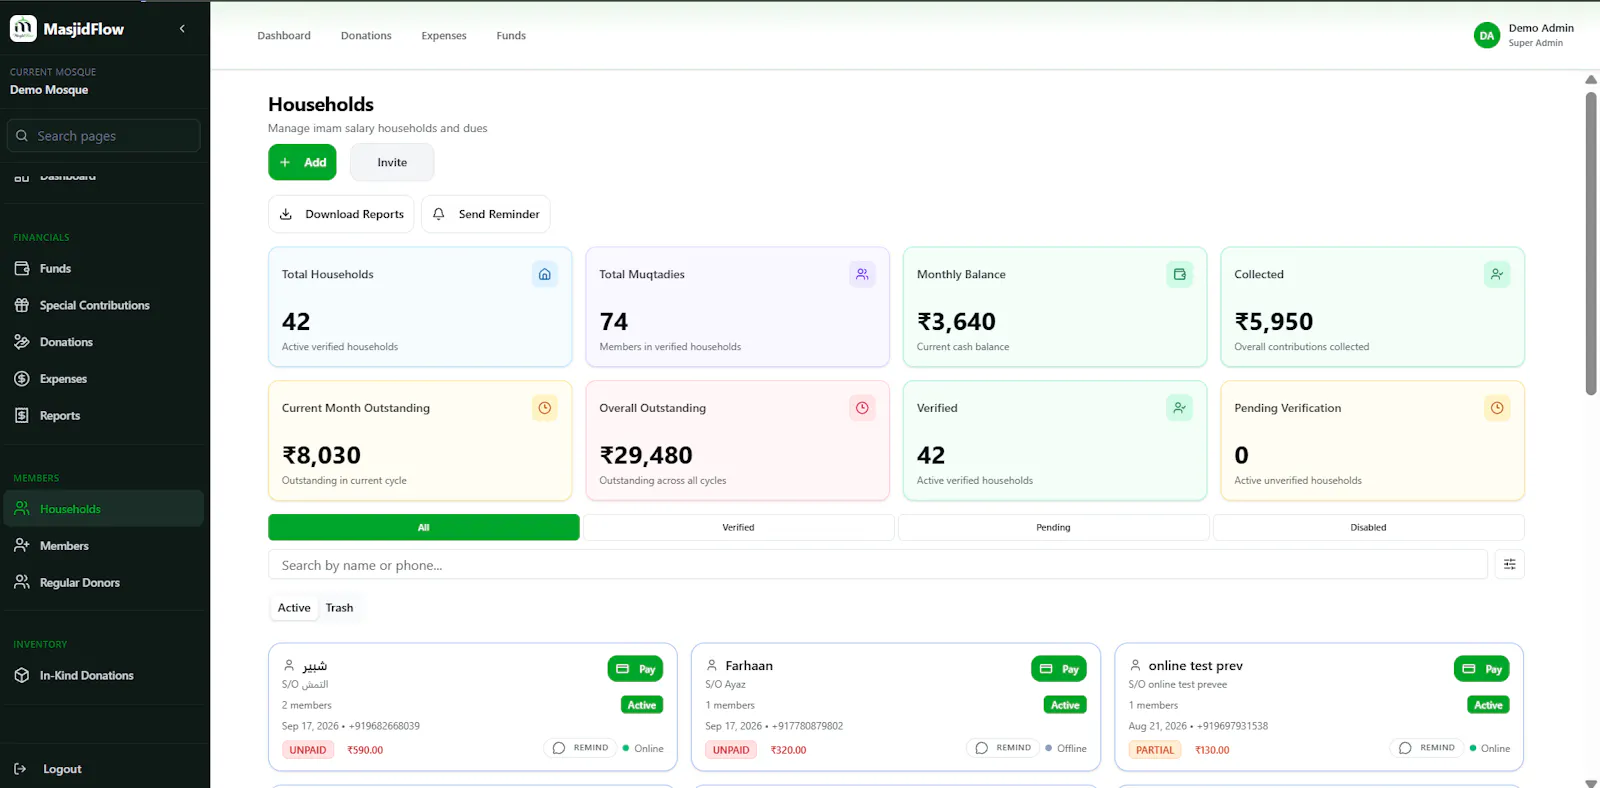
Task: Open the filter options icon beside search
Action: click(x=1509, y=565)
